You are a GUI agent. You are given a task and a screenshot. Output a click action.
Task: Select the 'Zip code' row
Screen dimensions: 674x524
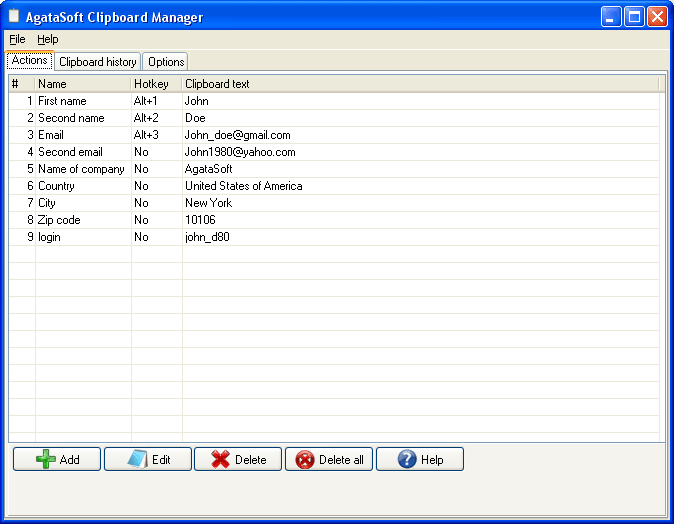pos(334,220)
